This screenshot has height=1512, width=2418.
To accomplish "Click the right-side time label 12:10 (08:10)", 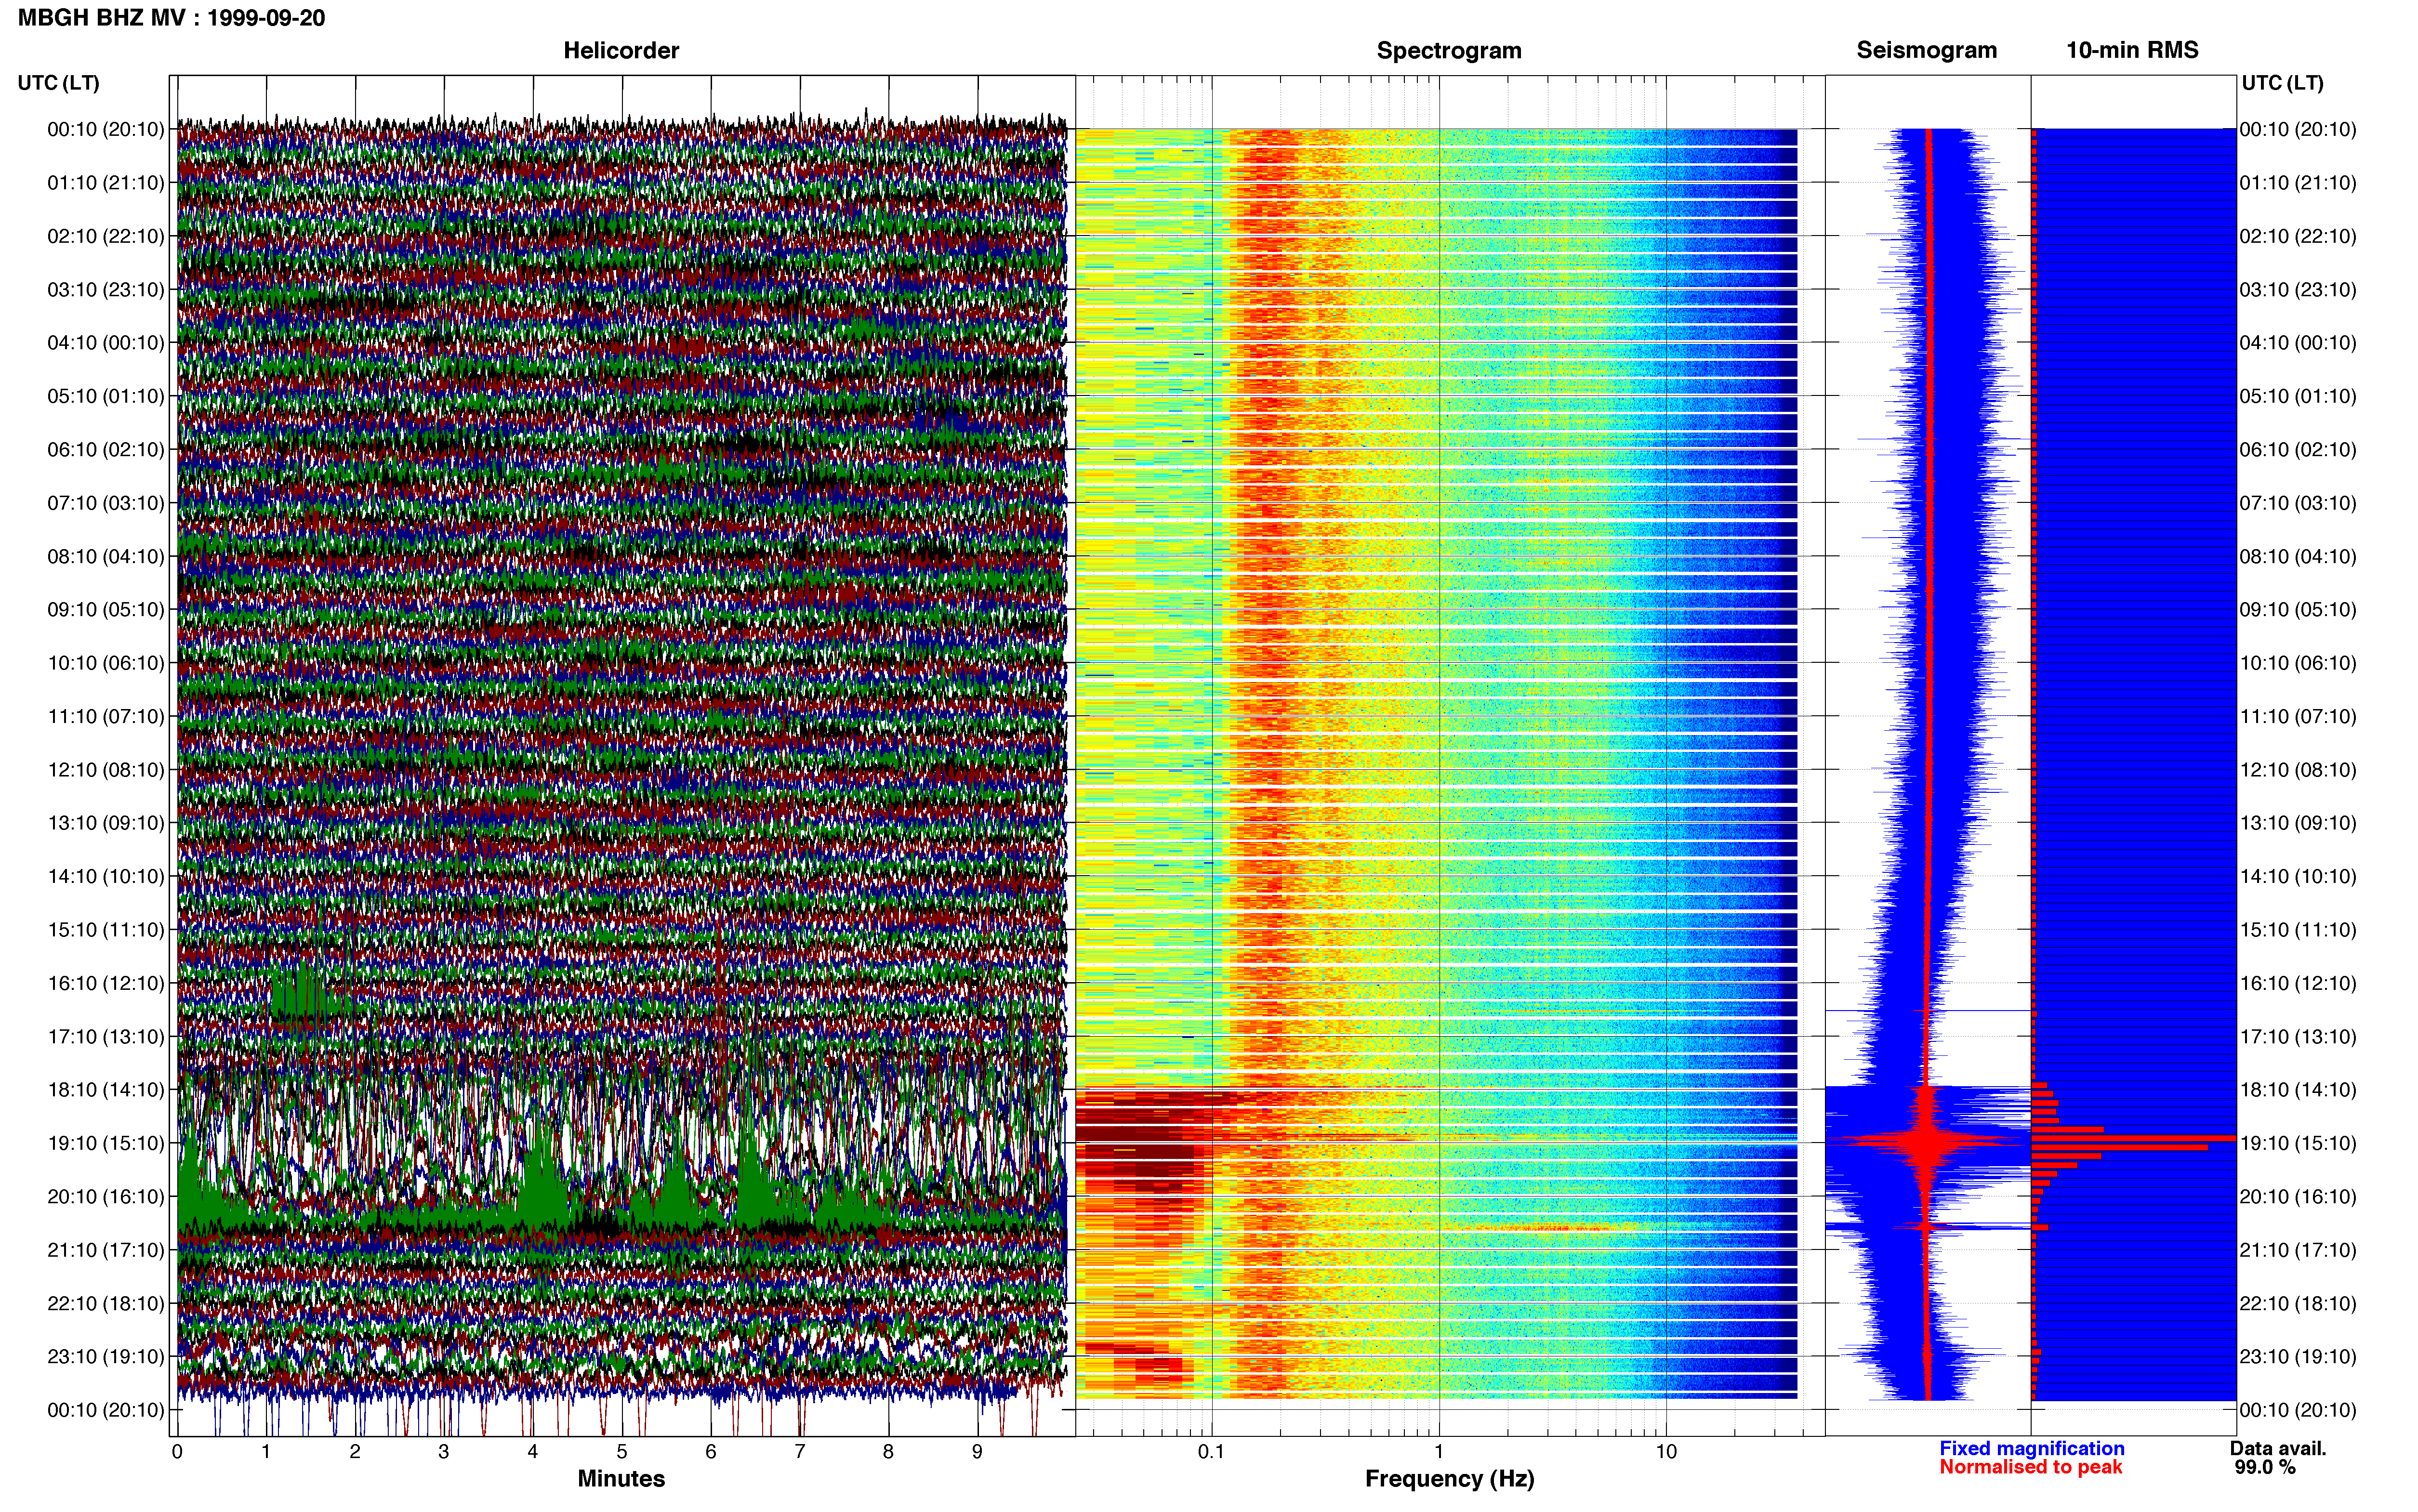I will click(x=2298, y=770).
